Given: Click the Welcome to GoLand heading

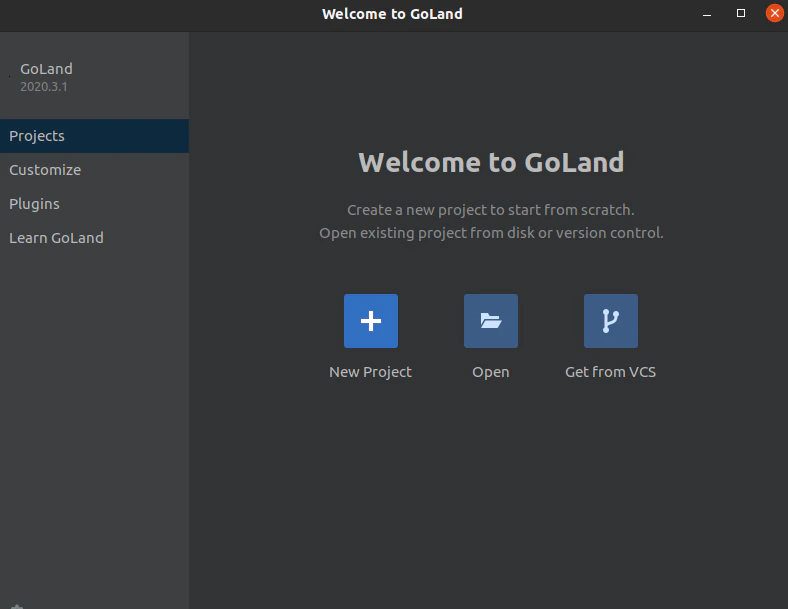Looking at the screenshot, I should point(491,162).
